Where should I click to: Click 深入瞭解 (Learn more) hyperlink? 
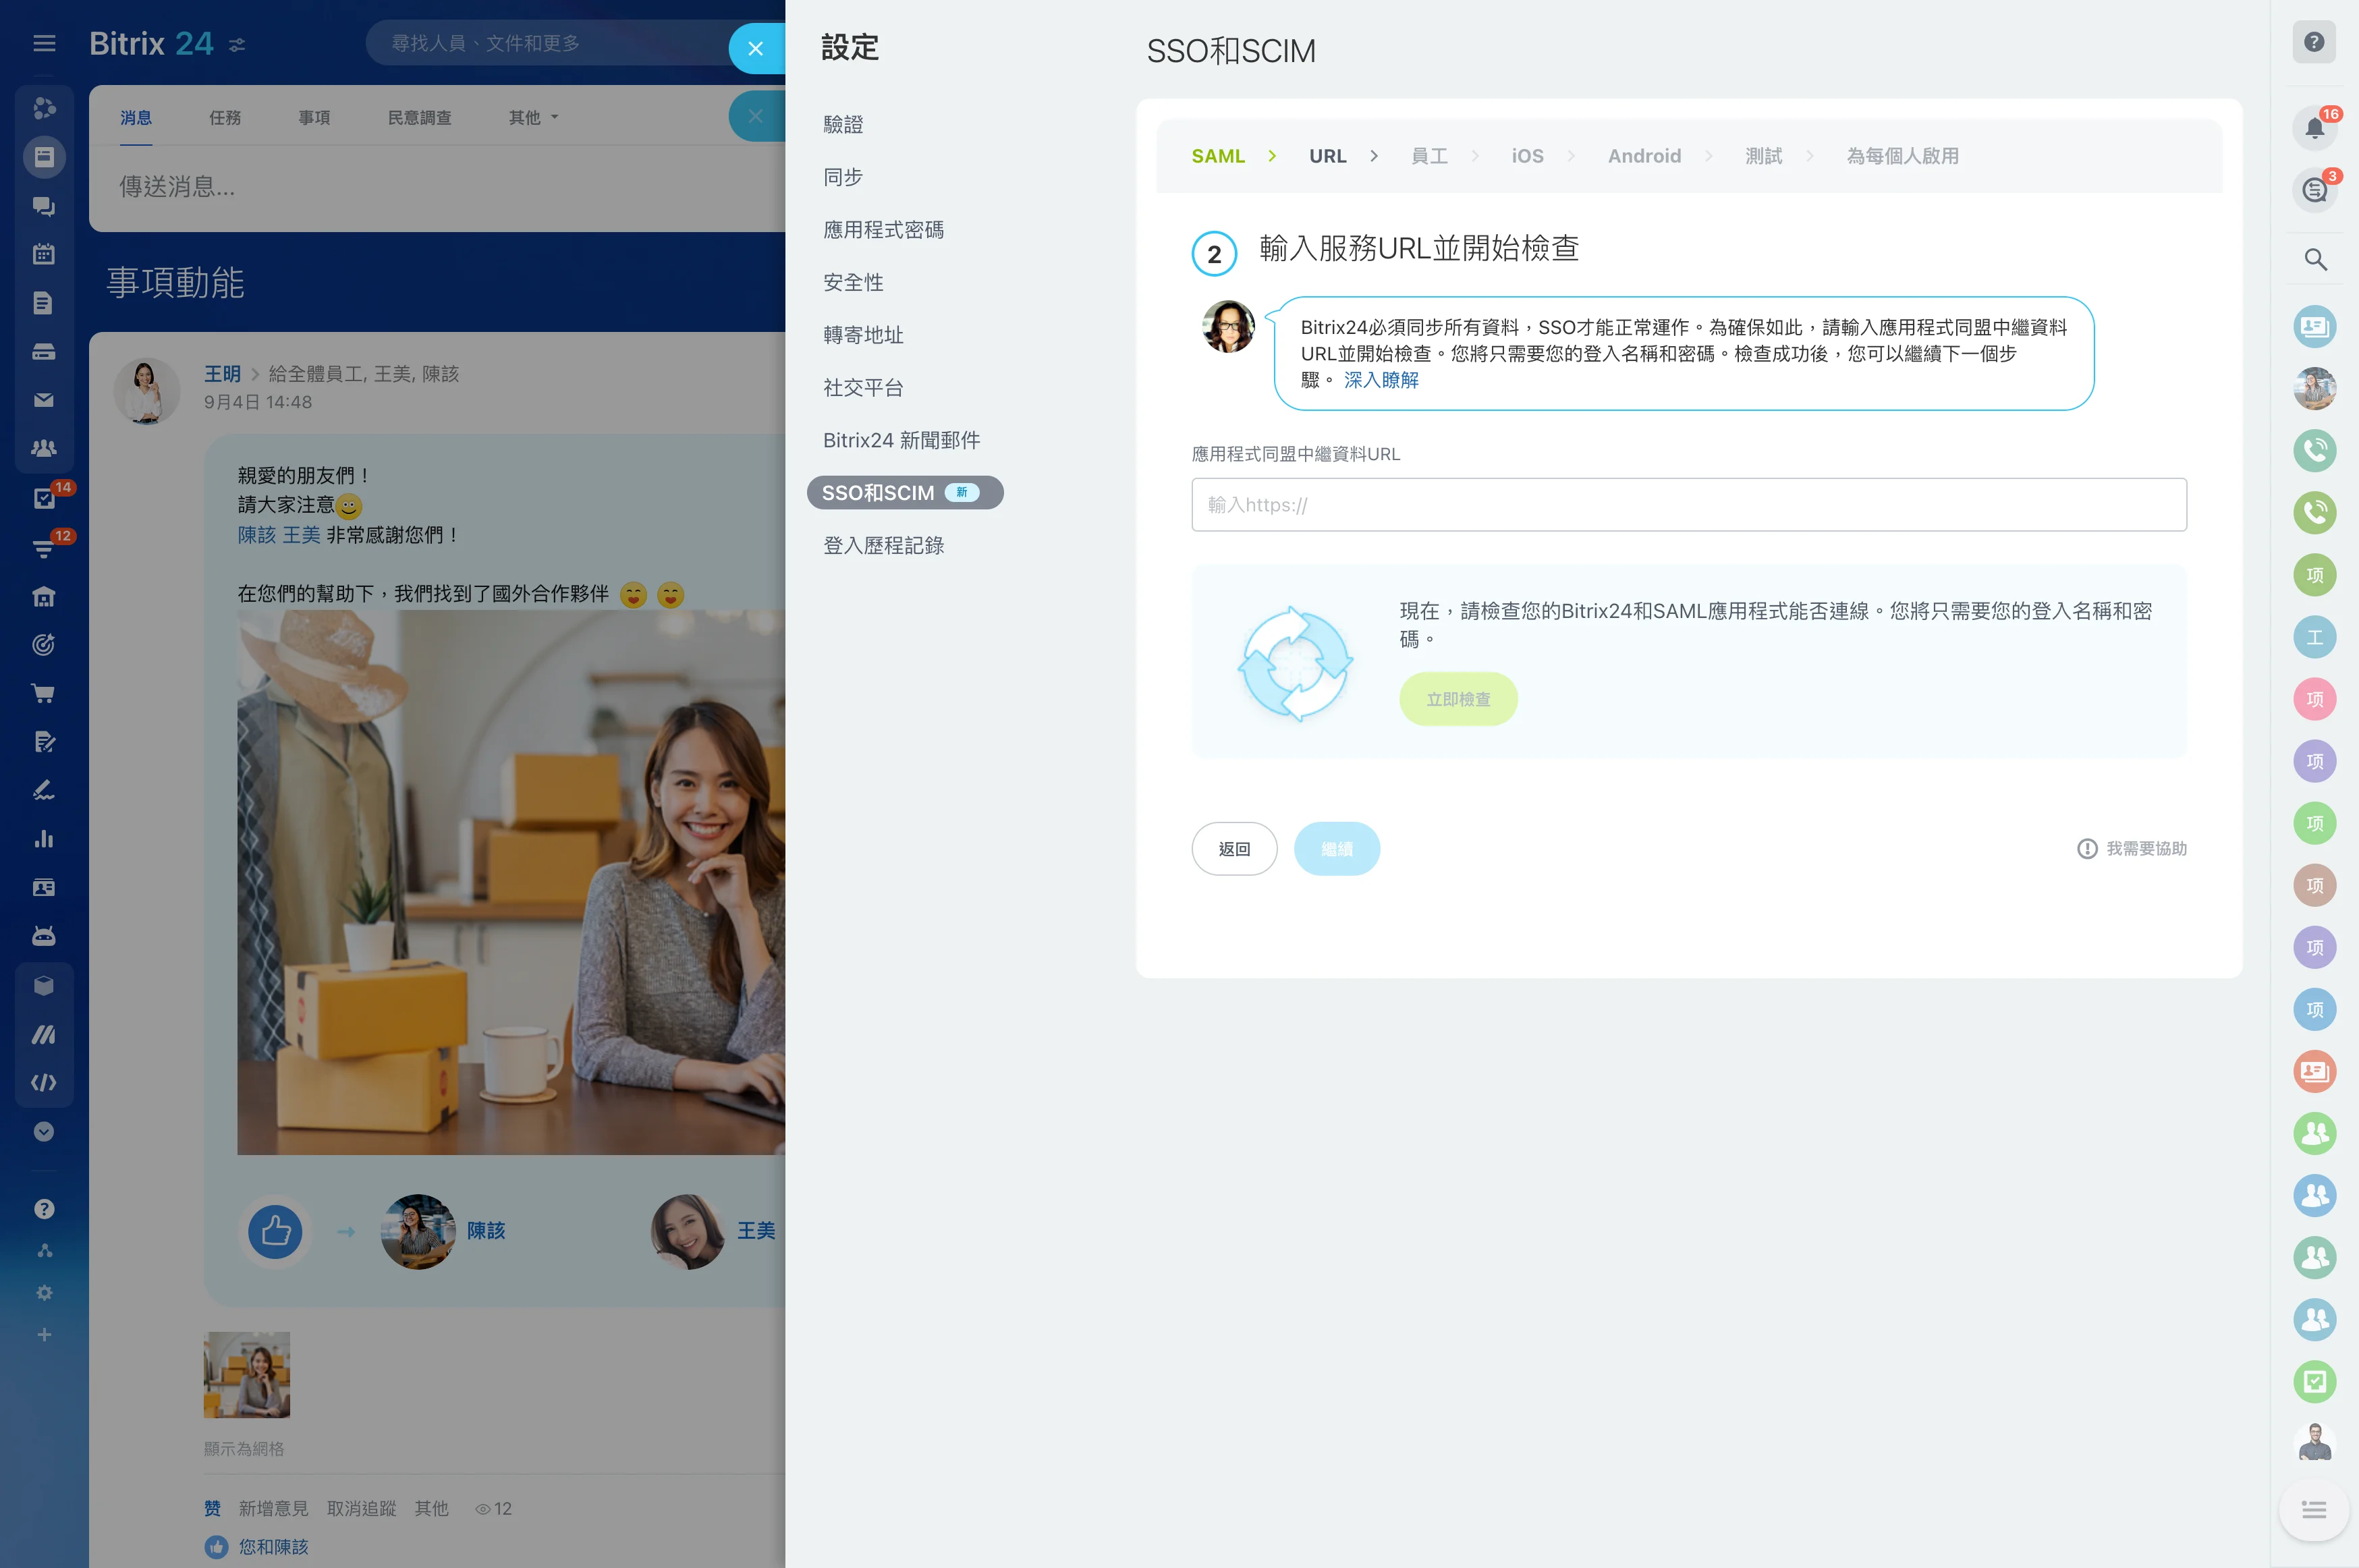pyautogui.click(x=1381, y=380)
